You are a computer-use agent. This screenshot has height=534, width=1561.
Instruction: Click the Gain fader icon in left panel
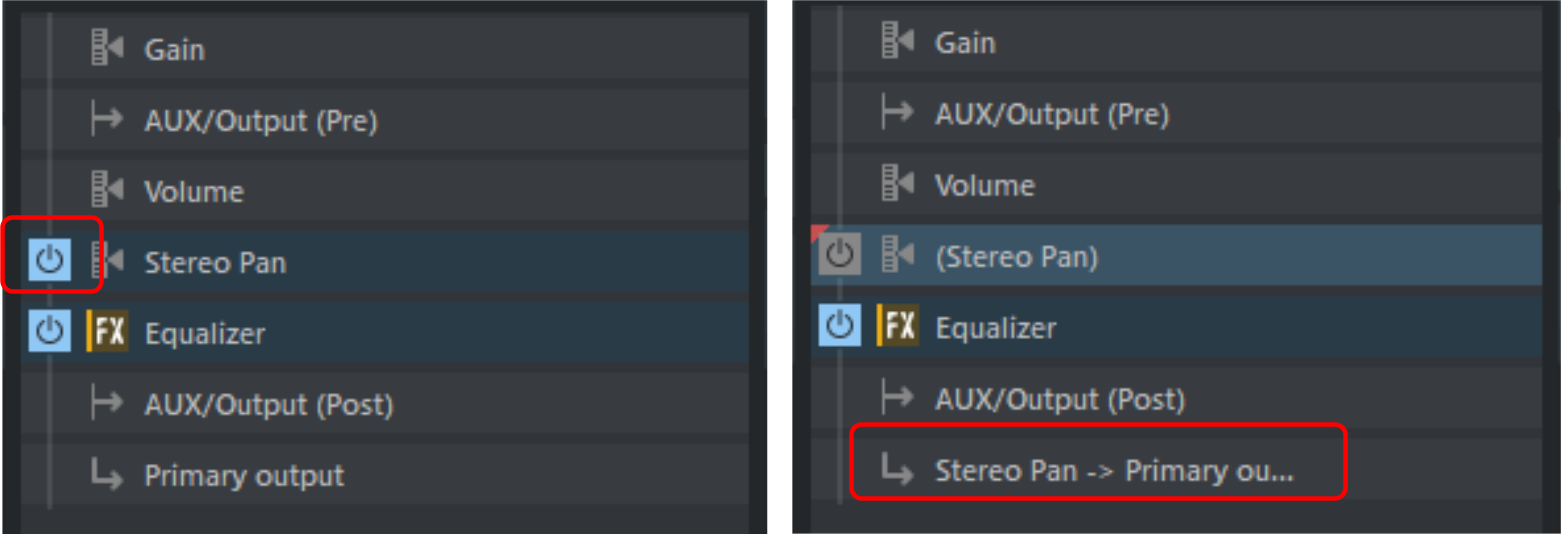coord(107,49)
